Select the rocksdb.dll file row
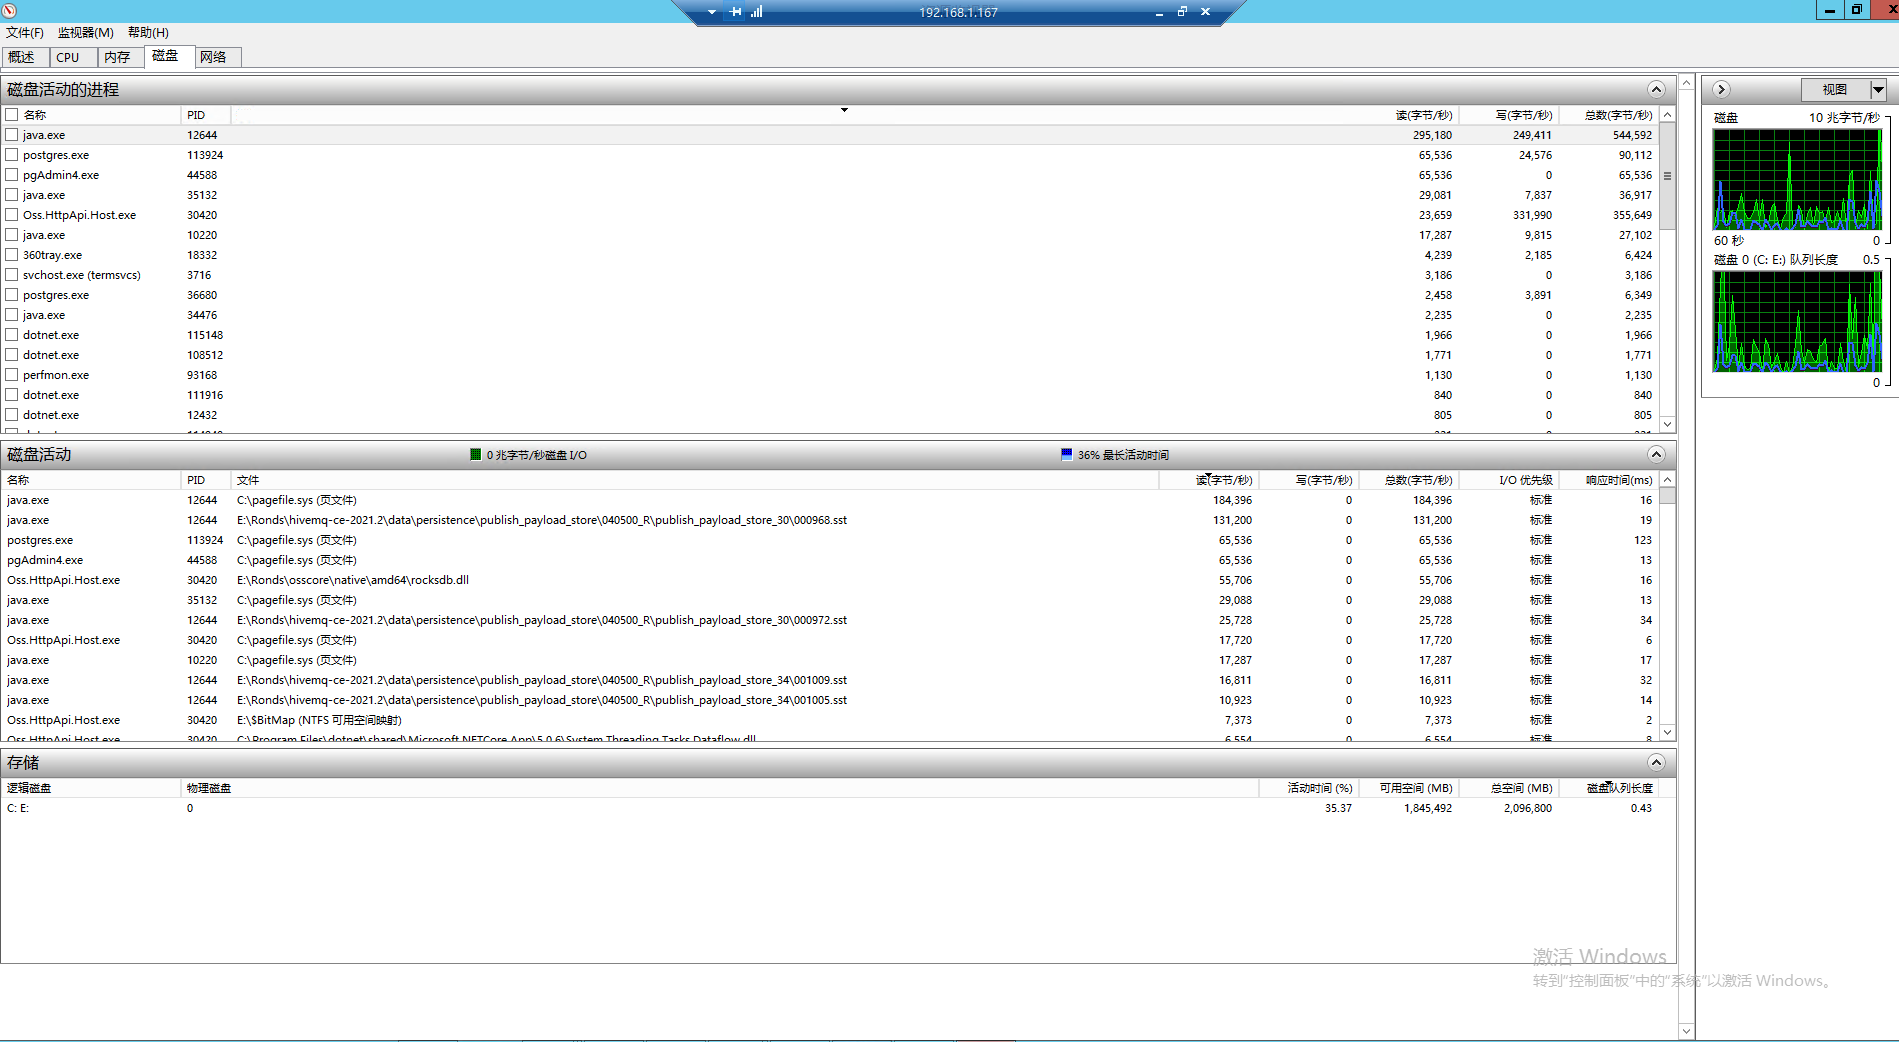 click(830, 580)
